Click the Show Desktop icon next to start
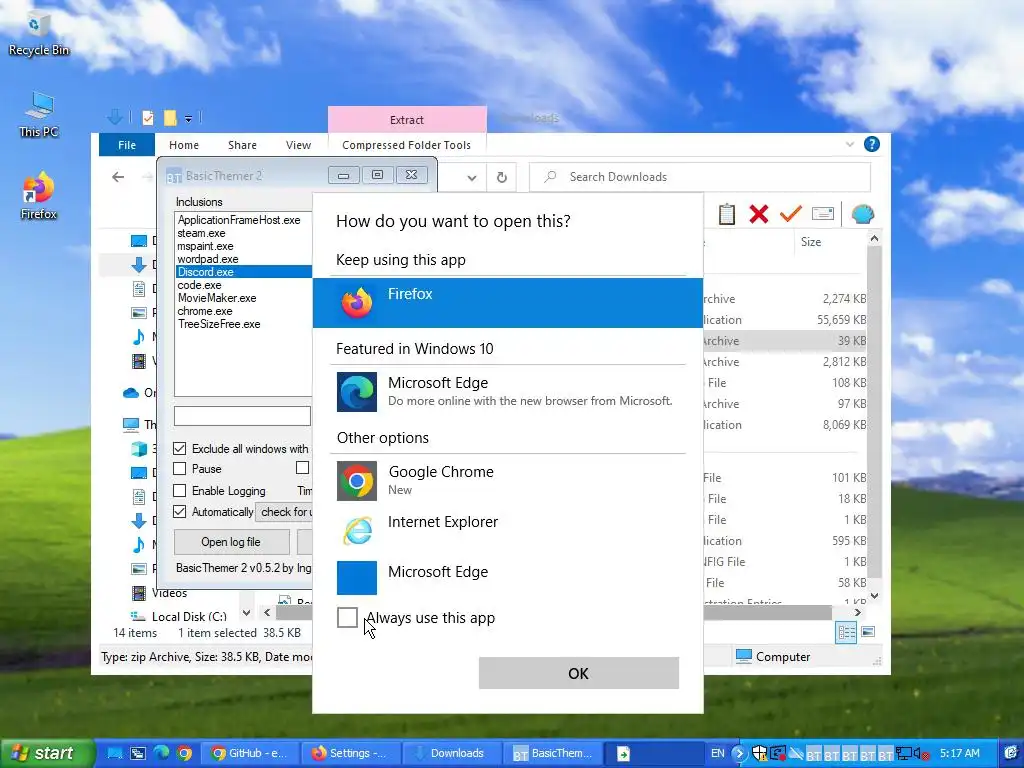Viewport: 1024px width, 768px height. click(x=115, y=753)
